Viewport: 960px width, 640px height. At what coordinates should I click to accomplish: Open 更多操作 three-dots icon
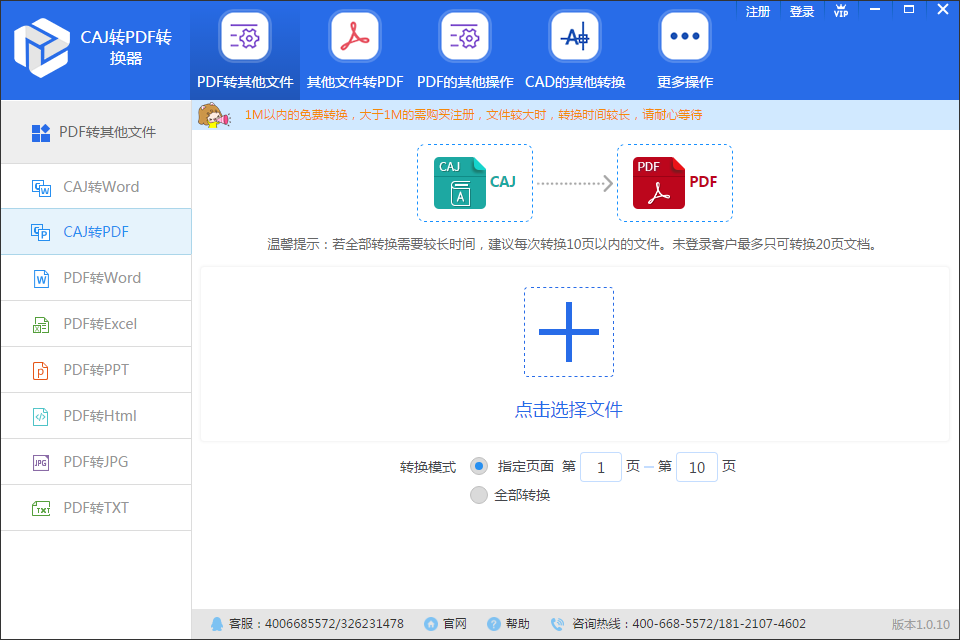[x=685, y=37]
